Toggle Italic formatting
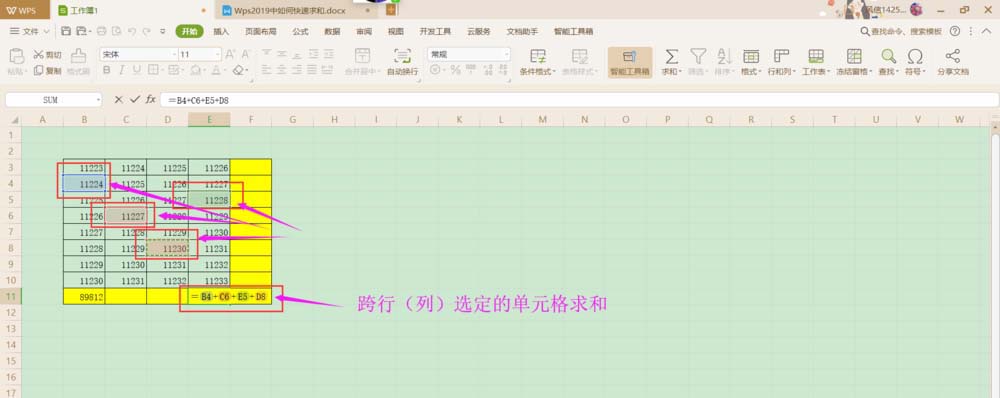The image size is (1000, 398). [x=122, y=70]
